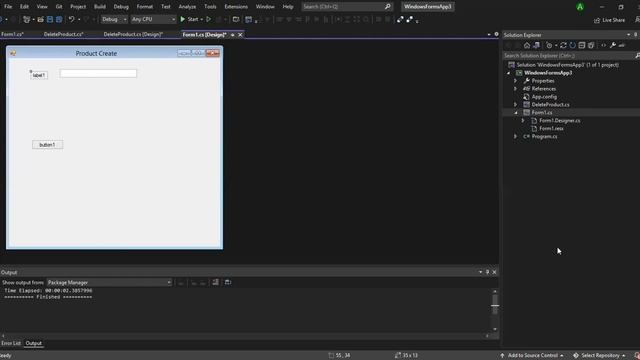640x360 pixels.
Task: Click the Undo arrow icon
Action: click(71, 19)
